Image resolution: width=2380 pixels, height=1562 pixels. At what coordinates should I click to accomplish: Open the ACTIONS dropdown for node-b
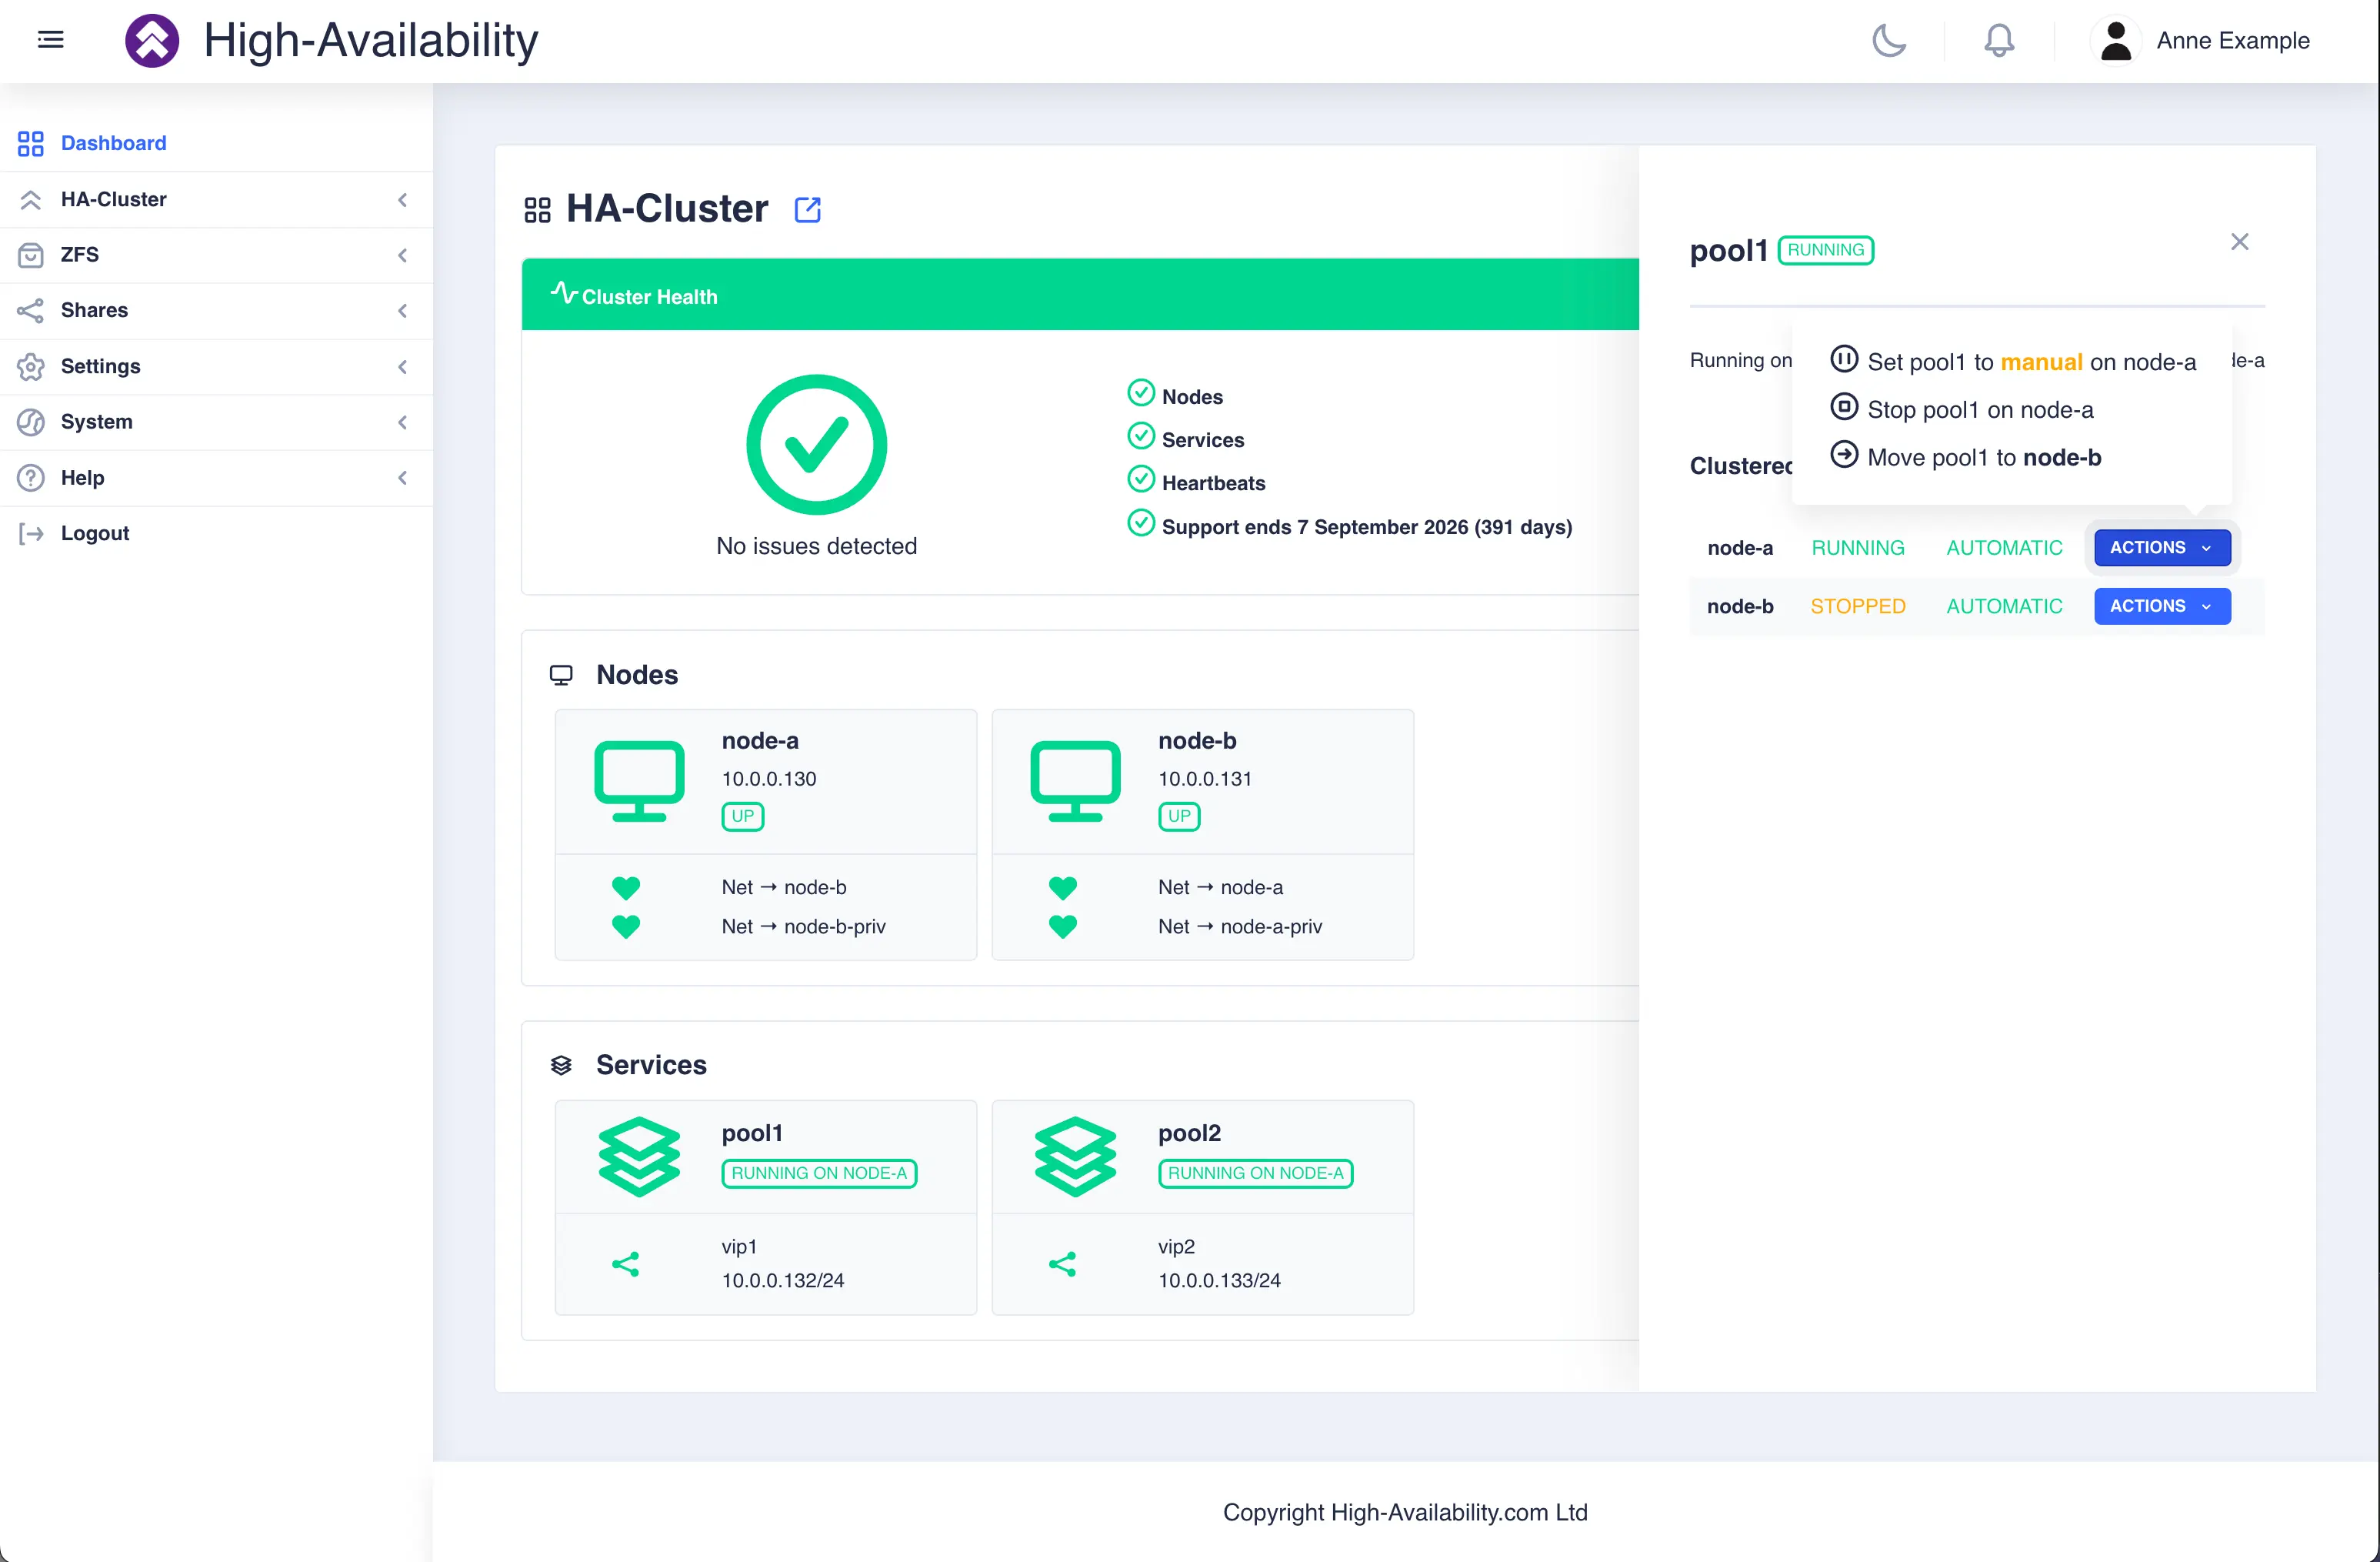2162,606
